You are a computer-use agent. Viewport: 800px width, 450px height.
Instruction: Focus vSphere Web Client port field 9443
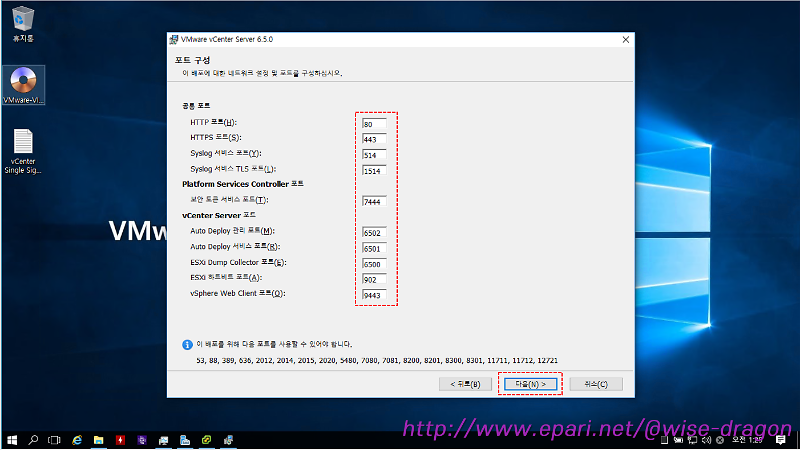click(374, 295)
